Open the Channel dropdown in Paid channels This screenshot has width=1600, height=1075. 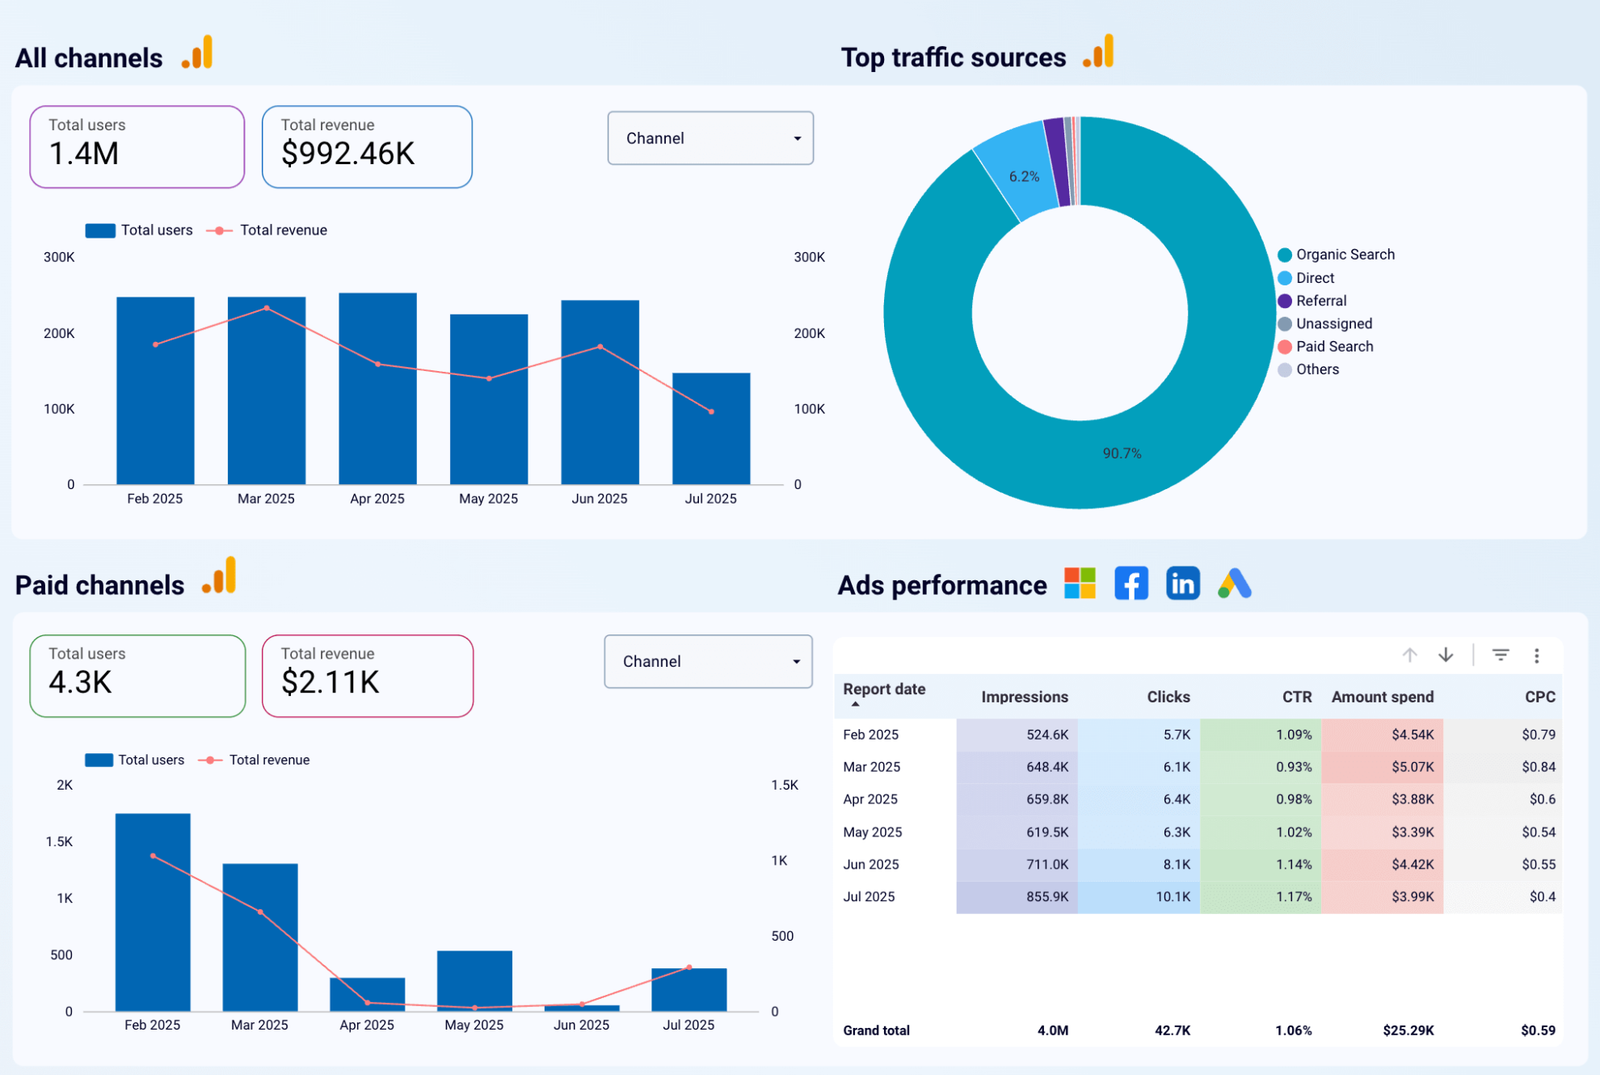click(708, 661)
